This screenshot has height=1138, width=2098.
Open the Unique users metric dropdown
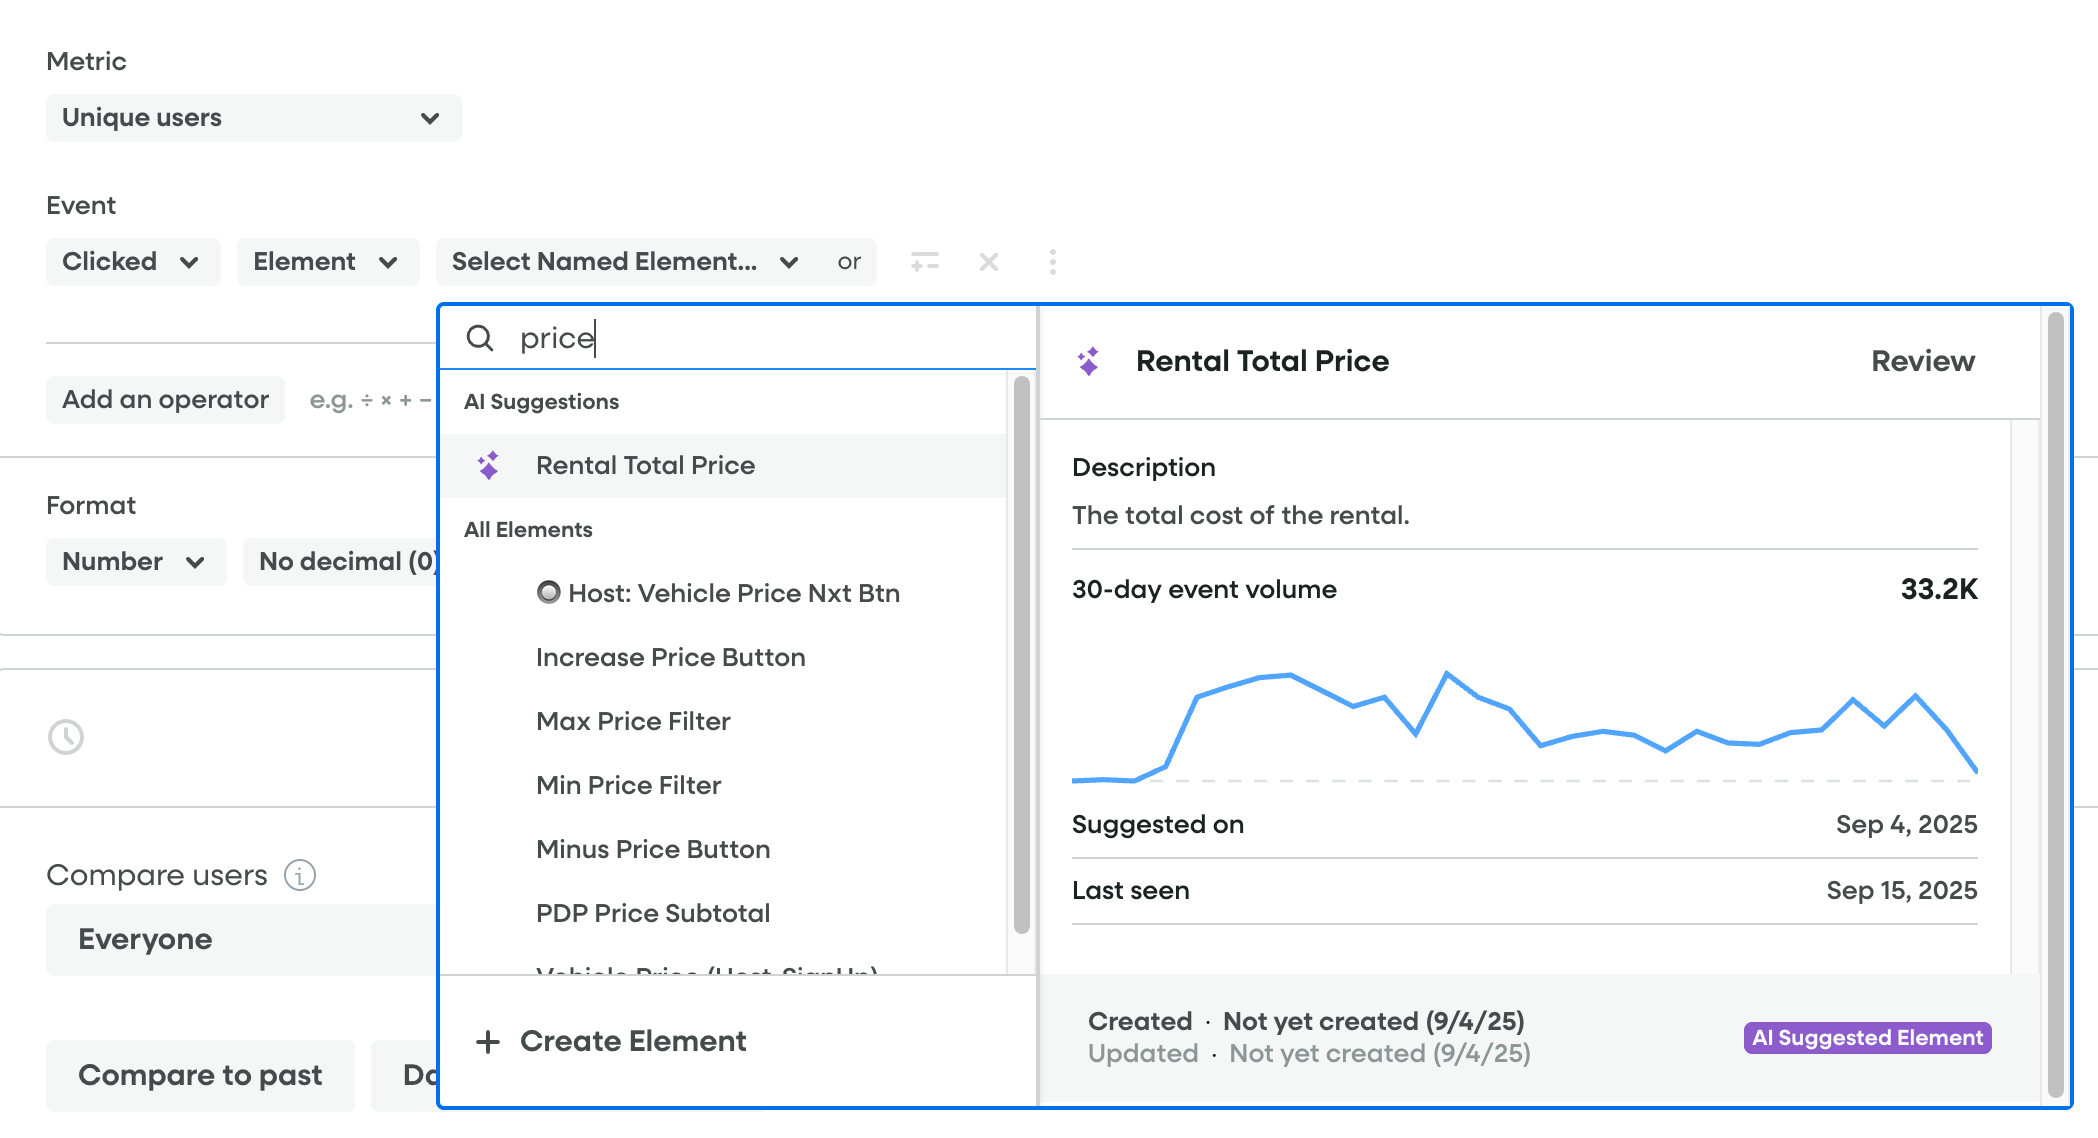point(253,118)
